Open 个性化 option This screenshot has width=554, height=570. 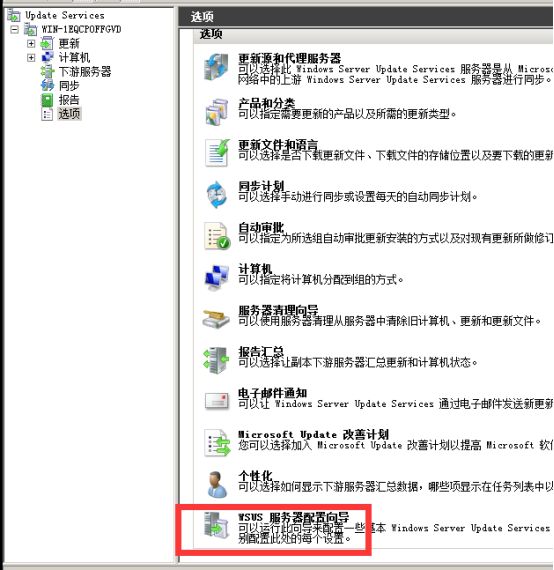pyautogui.click(x=255, y=476)
